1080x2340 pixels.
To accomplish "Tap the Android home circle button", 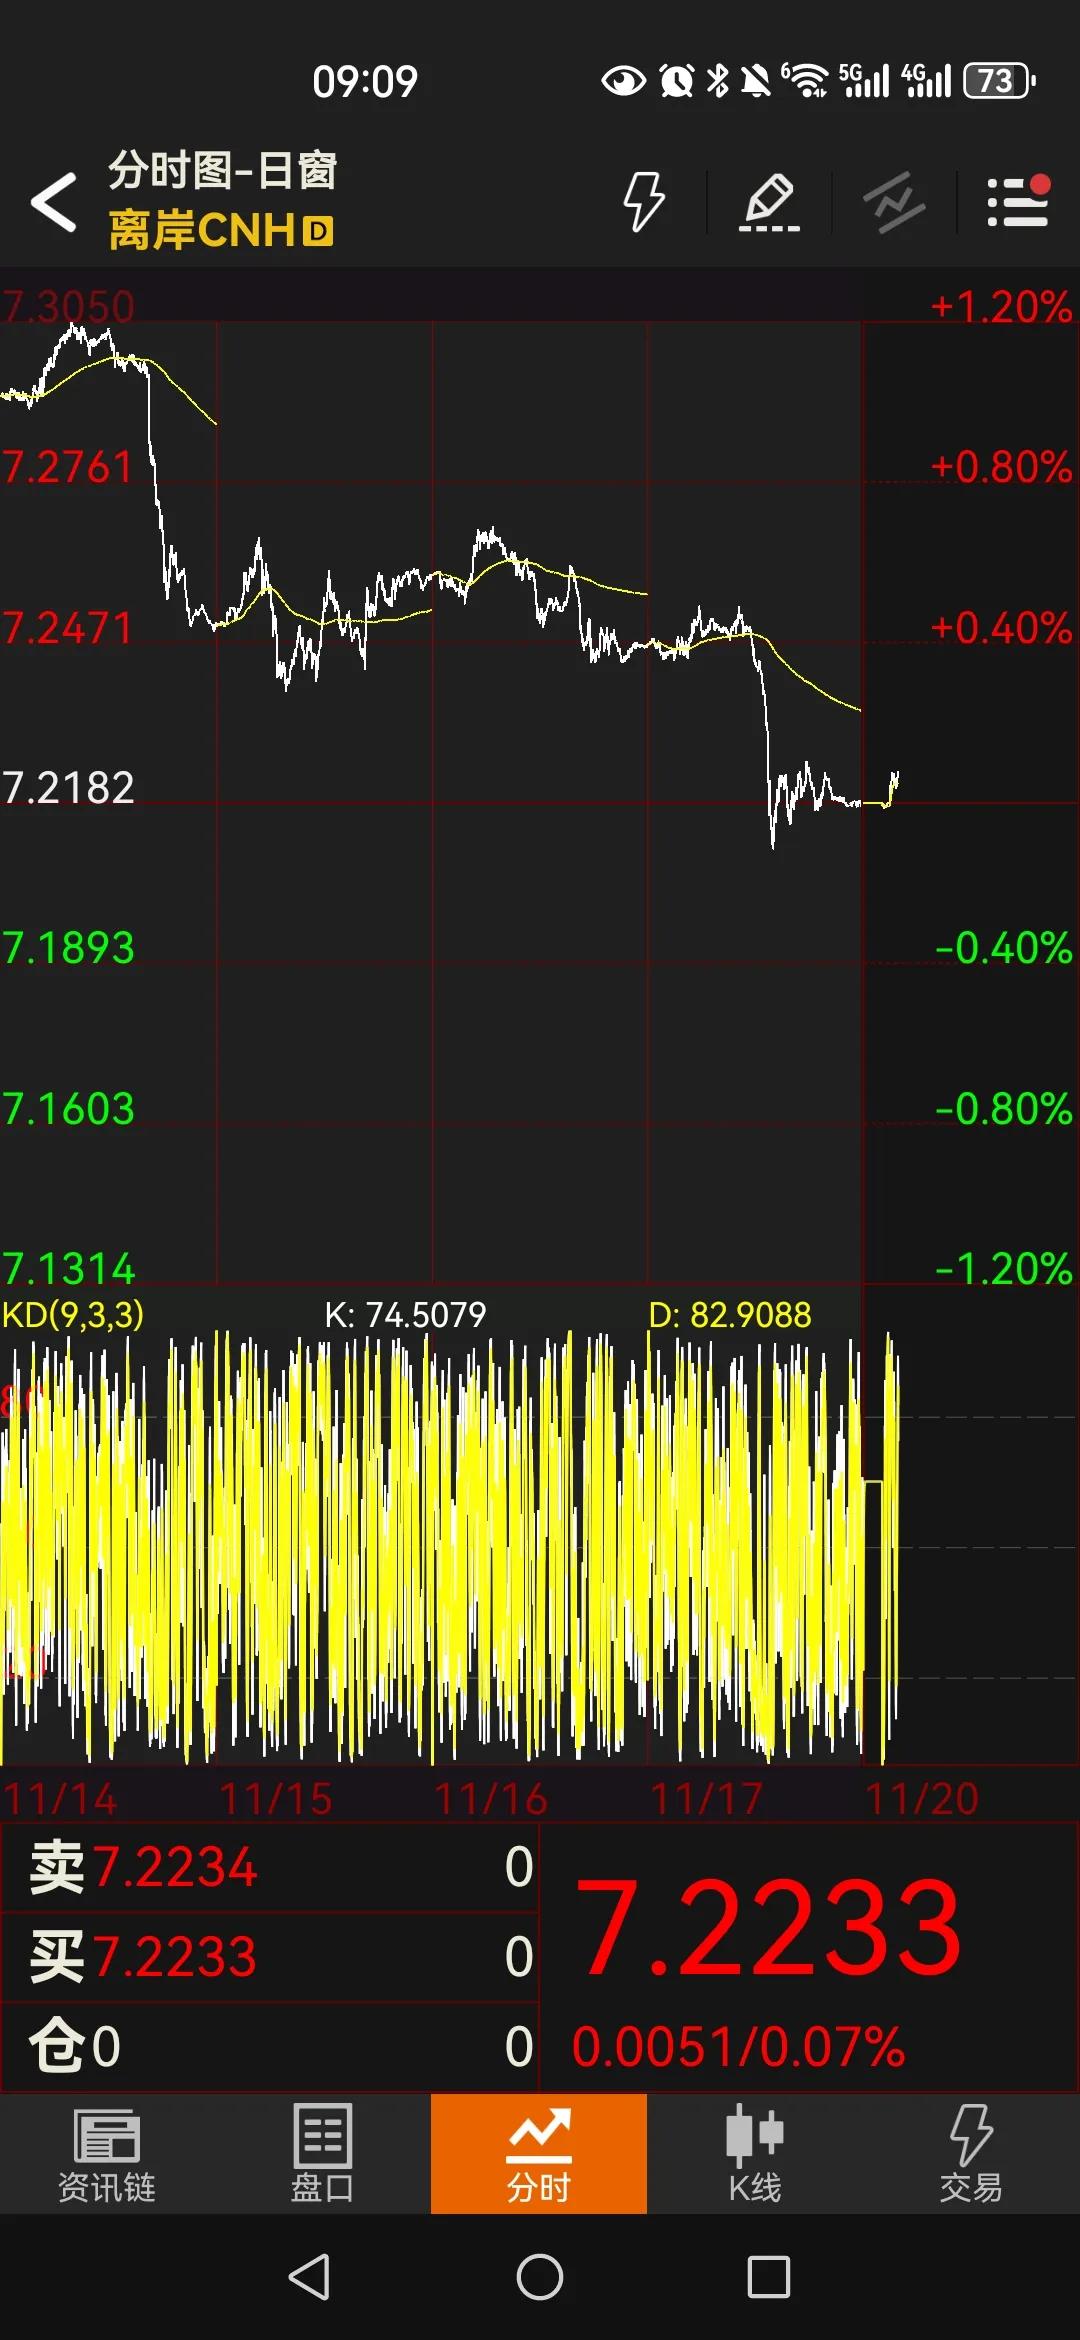I will coord(540,2278).
